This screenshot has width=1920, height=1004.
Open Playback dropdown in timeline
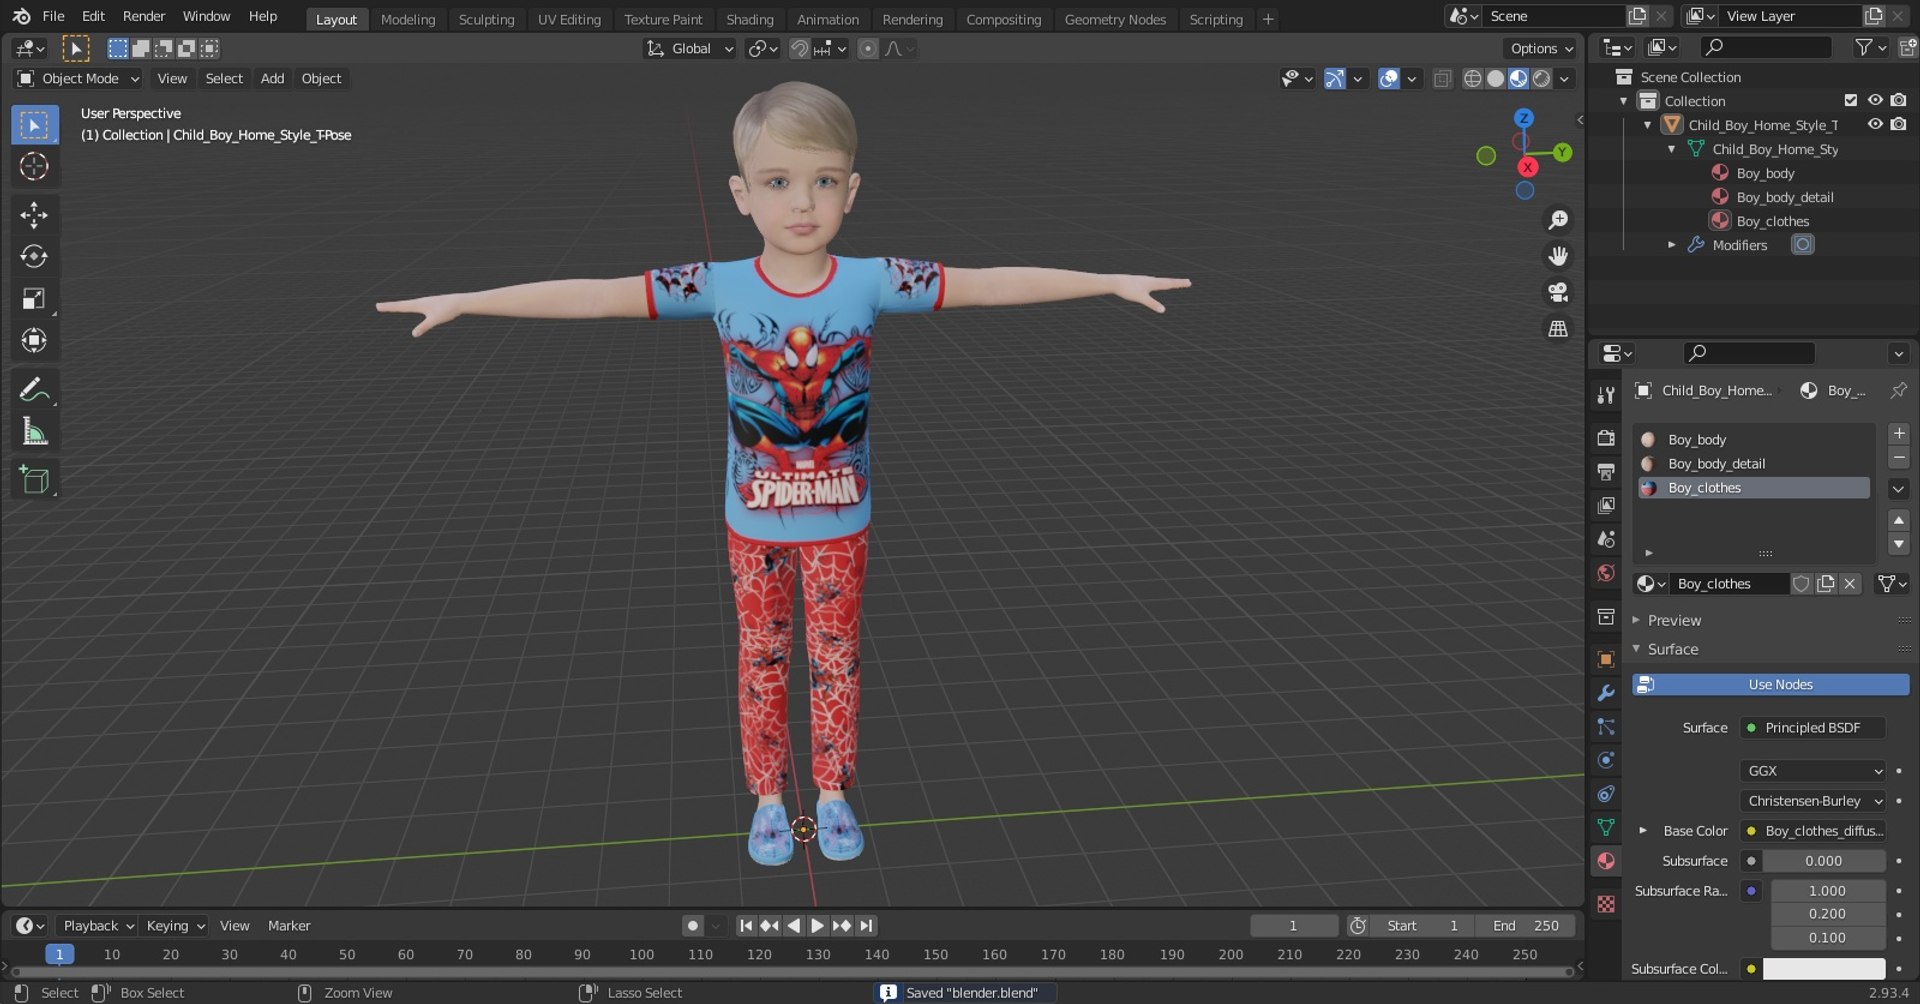tap(96, 926)
